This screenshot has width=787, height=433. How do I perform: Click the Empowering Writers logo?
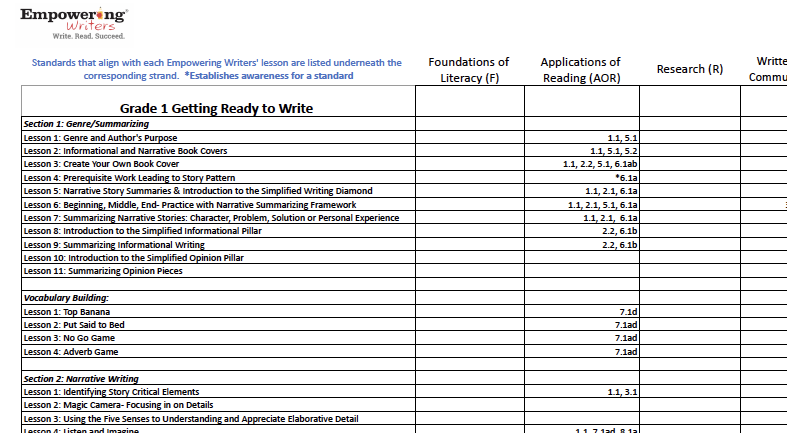pyautogui.click(x=74, y=19)
